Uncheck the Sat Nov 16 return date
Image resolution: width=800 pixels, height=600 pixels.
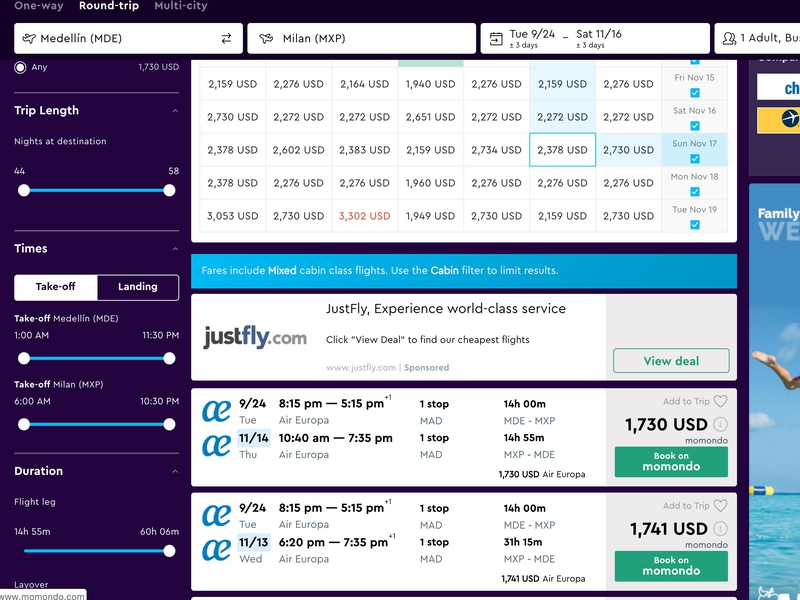[694, 126]
